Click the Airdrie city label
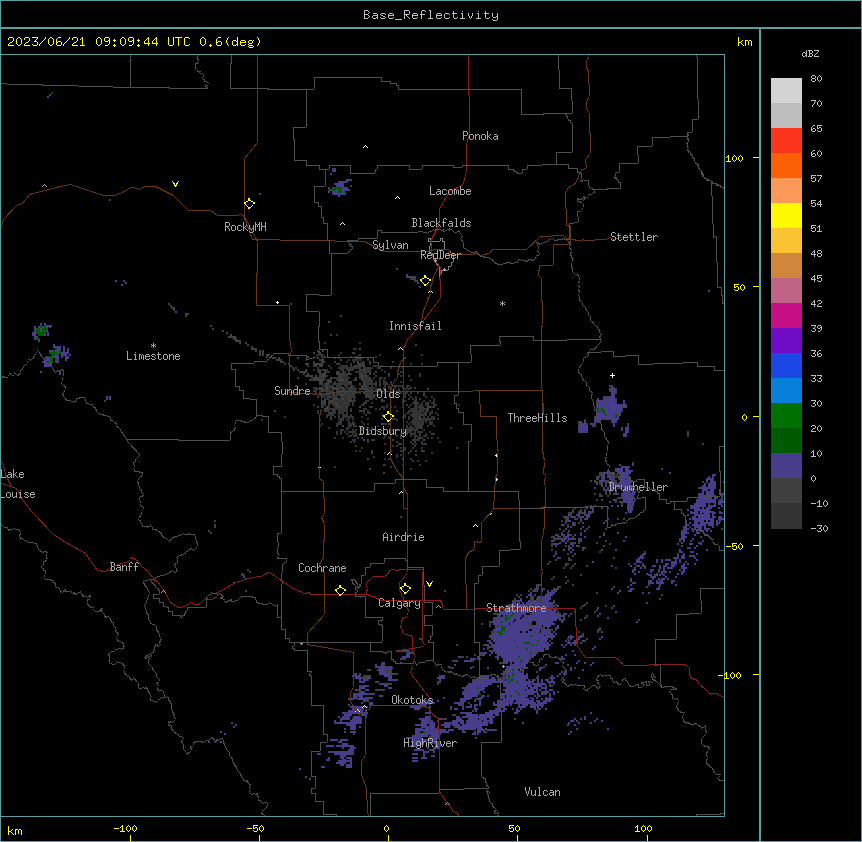The image size is (862, 842). [403, 537]
